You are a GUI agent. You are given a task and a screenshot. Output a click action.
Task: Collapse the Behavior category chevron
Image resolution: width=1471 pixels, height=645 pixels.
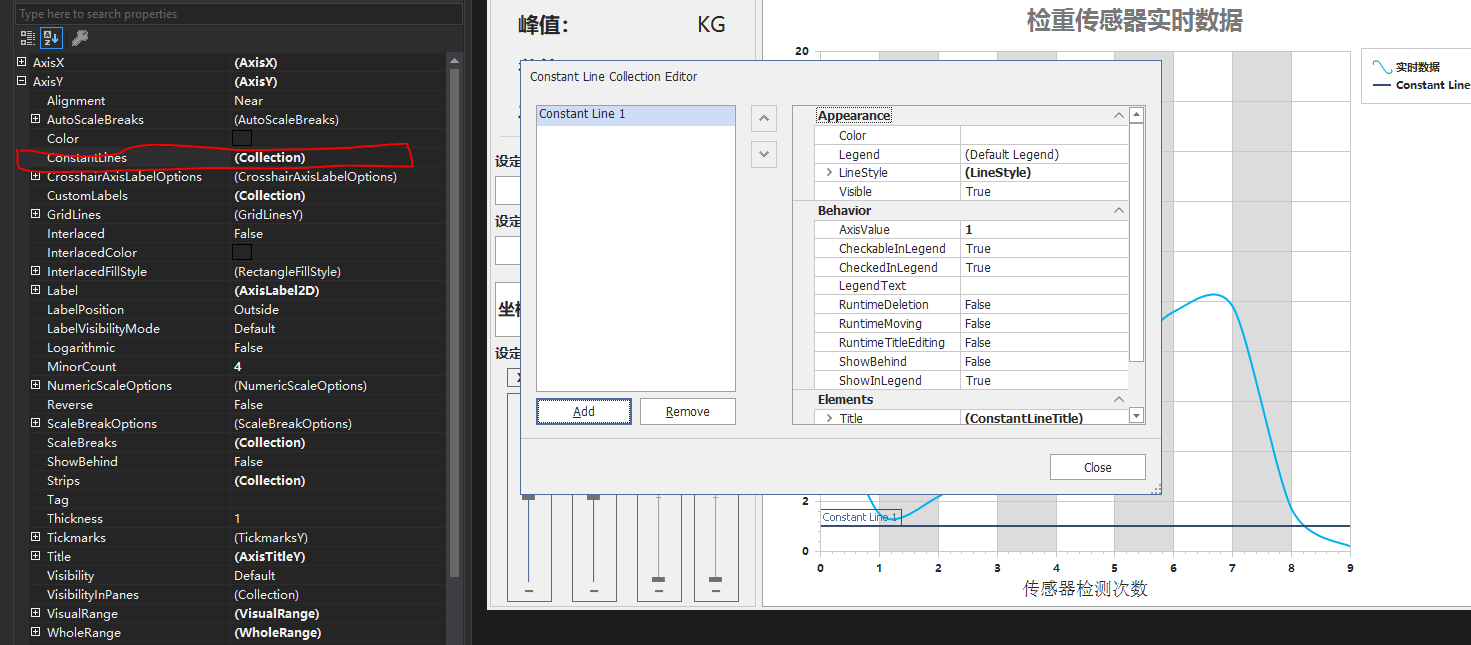1118,211
